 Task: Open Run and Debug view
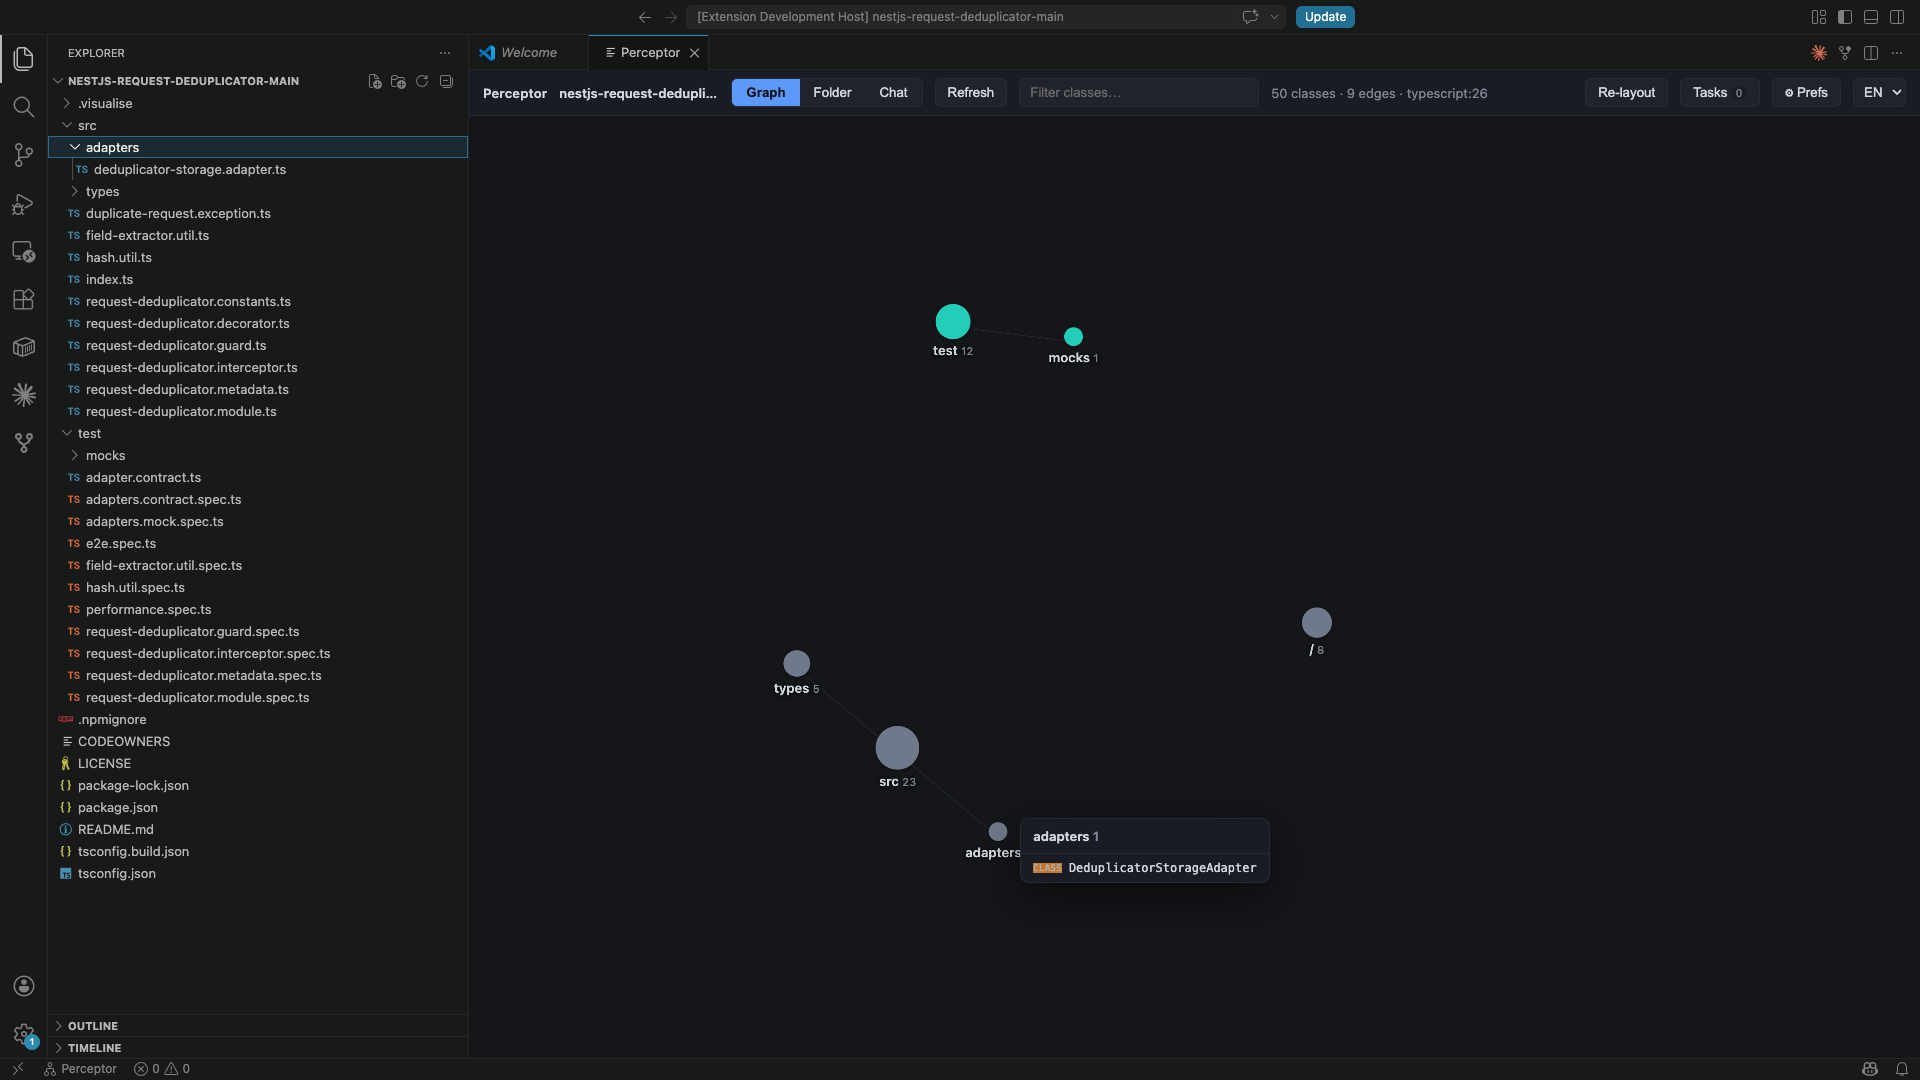(24, 203)
